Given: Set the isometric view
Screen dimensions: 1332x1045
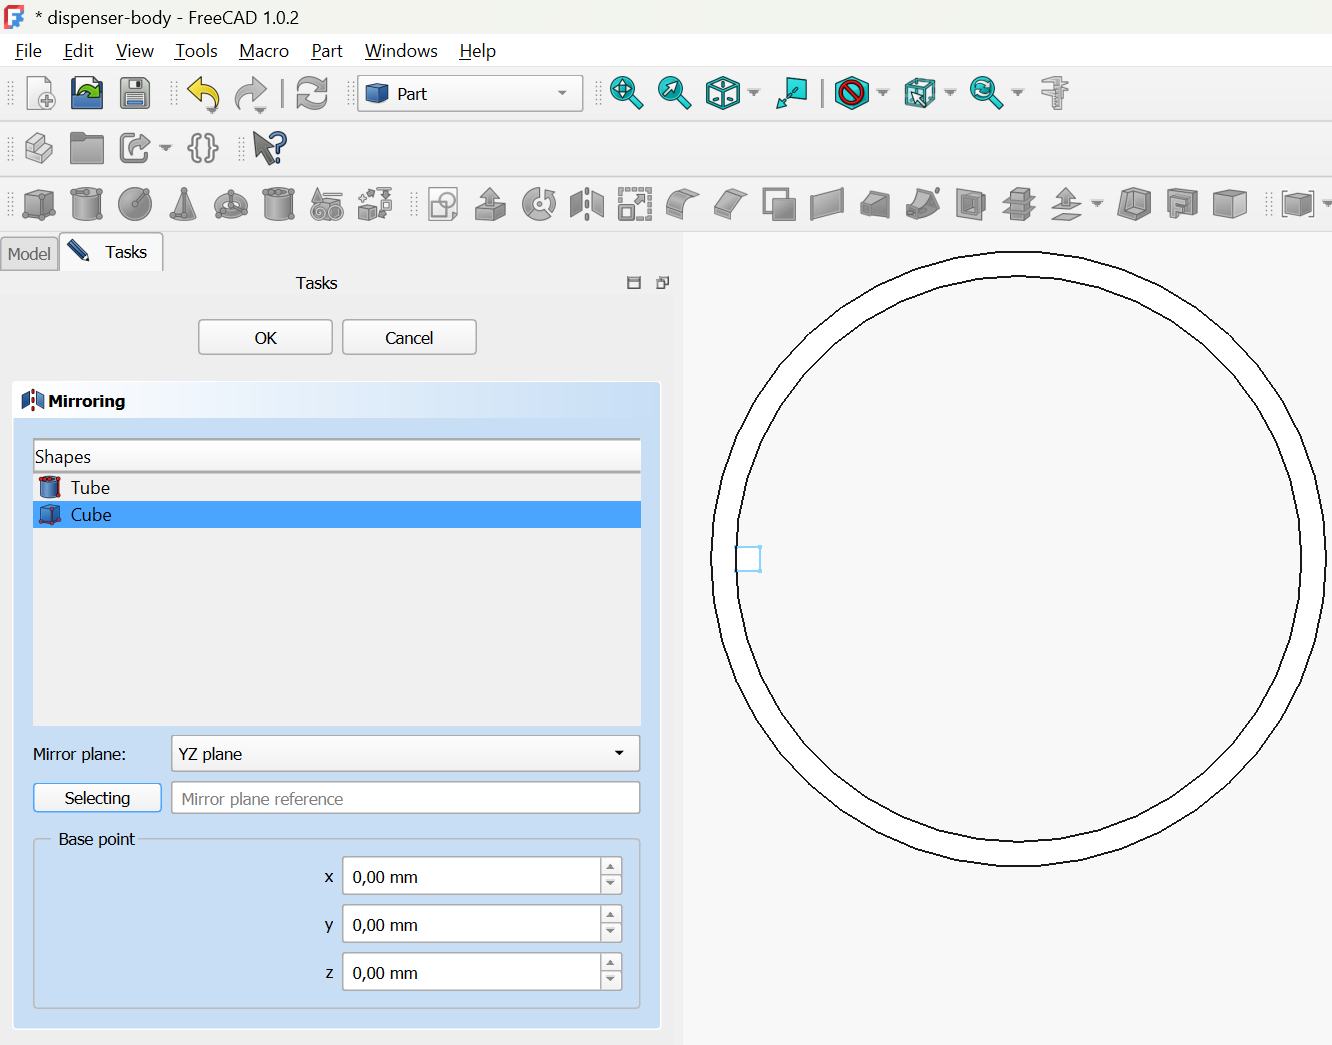Looking at the screenshot, I should click(x=722, y=94).
